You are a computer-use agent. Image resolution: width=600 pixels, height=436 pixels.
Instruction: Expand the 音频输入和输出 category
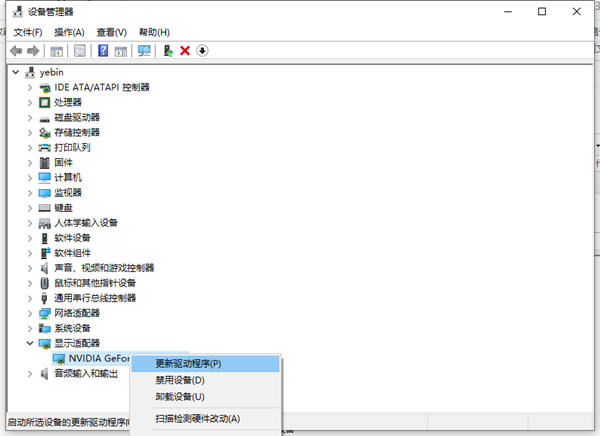click(x=29, y=373)
